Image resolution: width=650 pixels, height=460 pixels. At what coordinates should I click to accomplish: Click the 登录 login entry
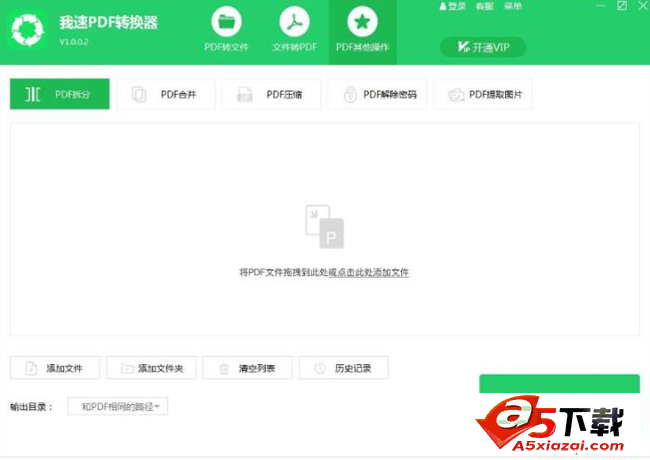[453, 6]
